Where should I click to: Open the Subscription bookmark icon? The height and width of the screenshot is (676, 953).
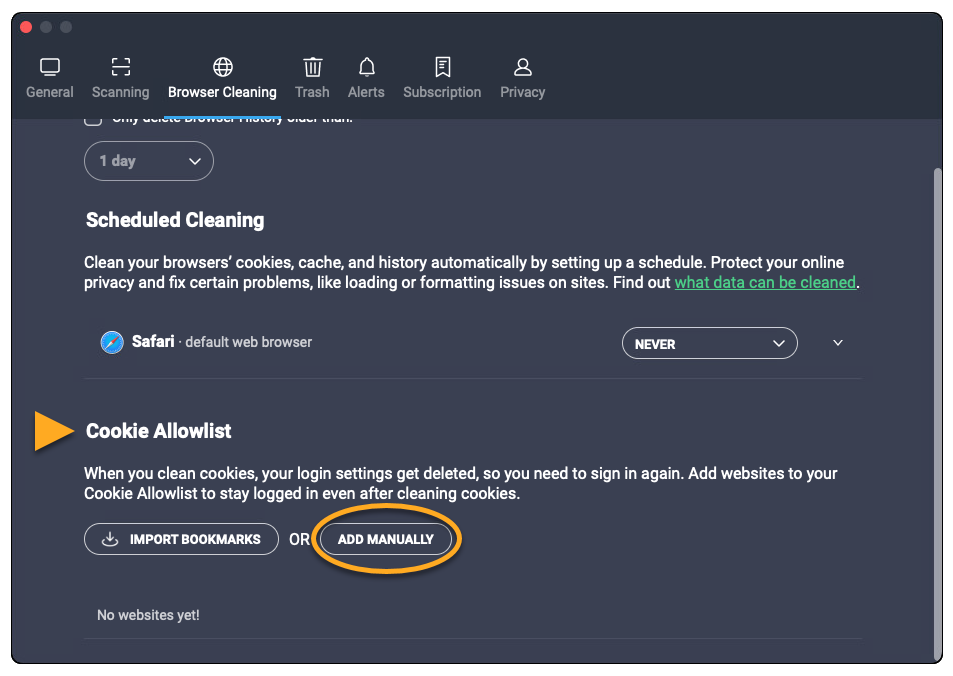coord(443,67)
